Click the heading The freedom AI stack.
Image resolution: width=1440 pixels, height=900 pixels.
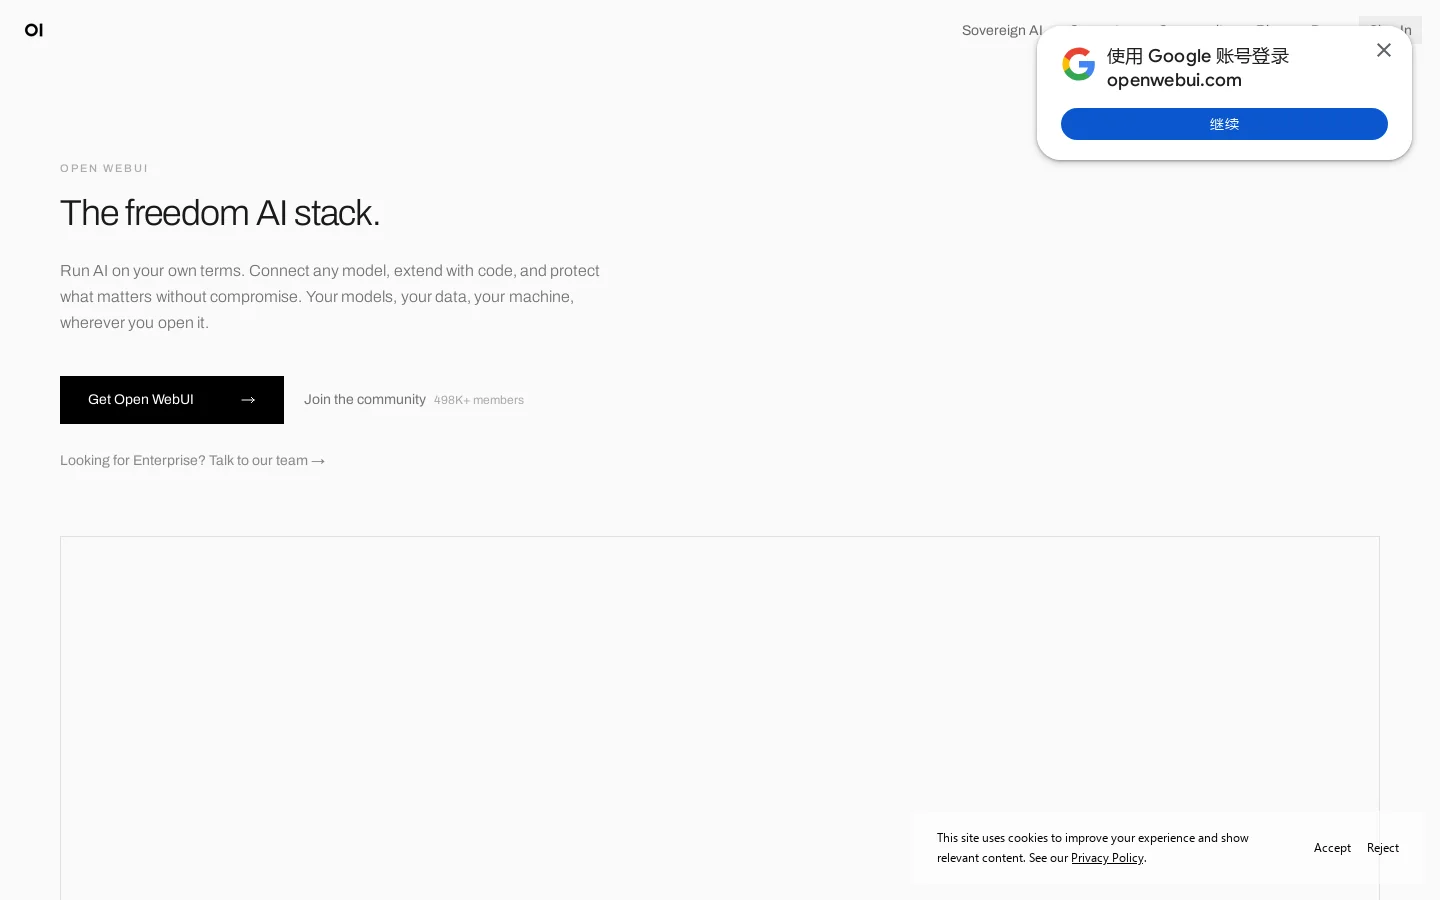coord(220,213)
